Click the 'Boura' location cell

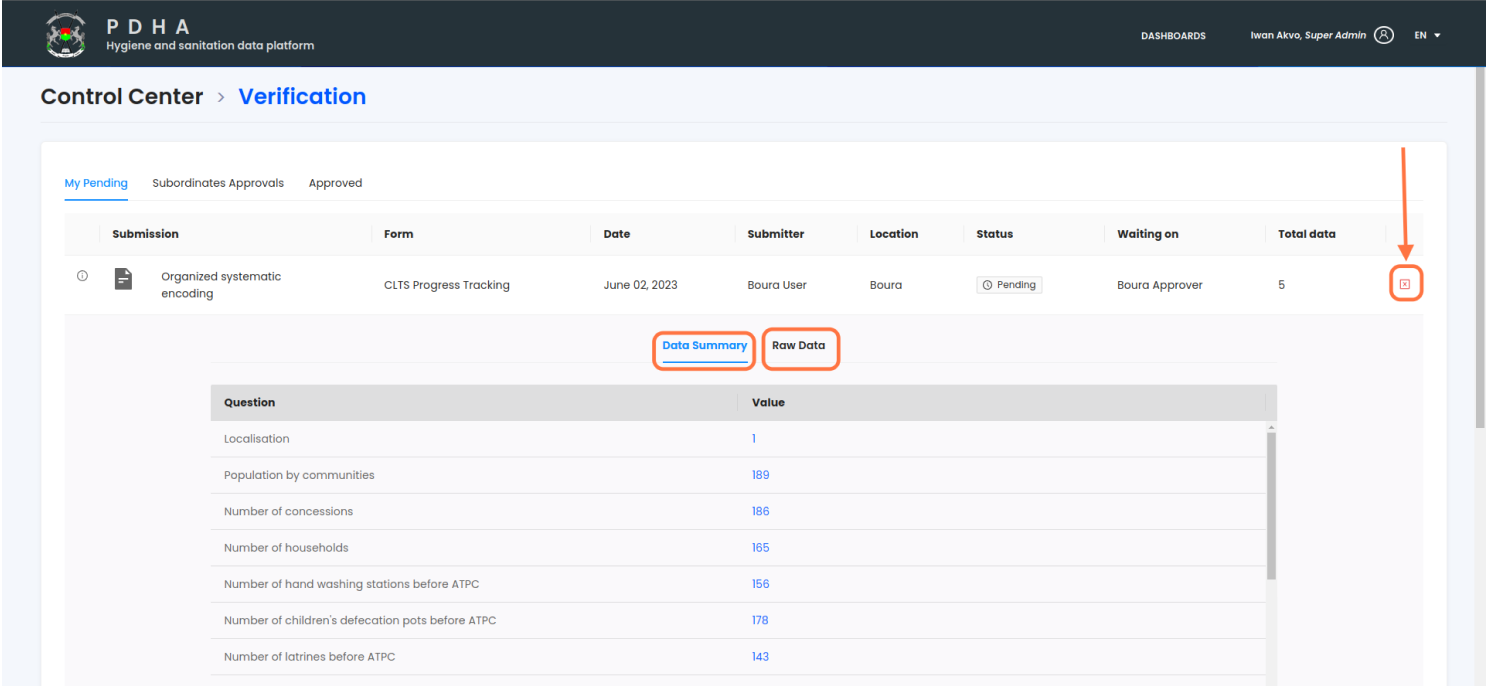pos(886,285)
